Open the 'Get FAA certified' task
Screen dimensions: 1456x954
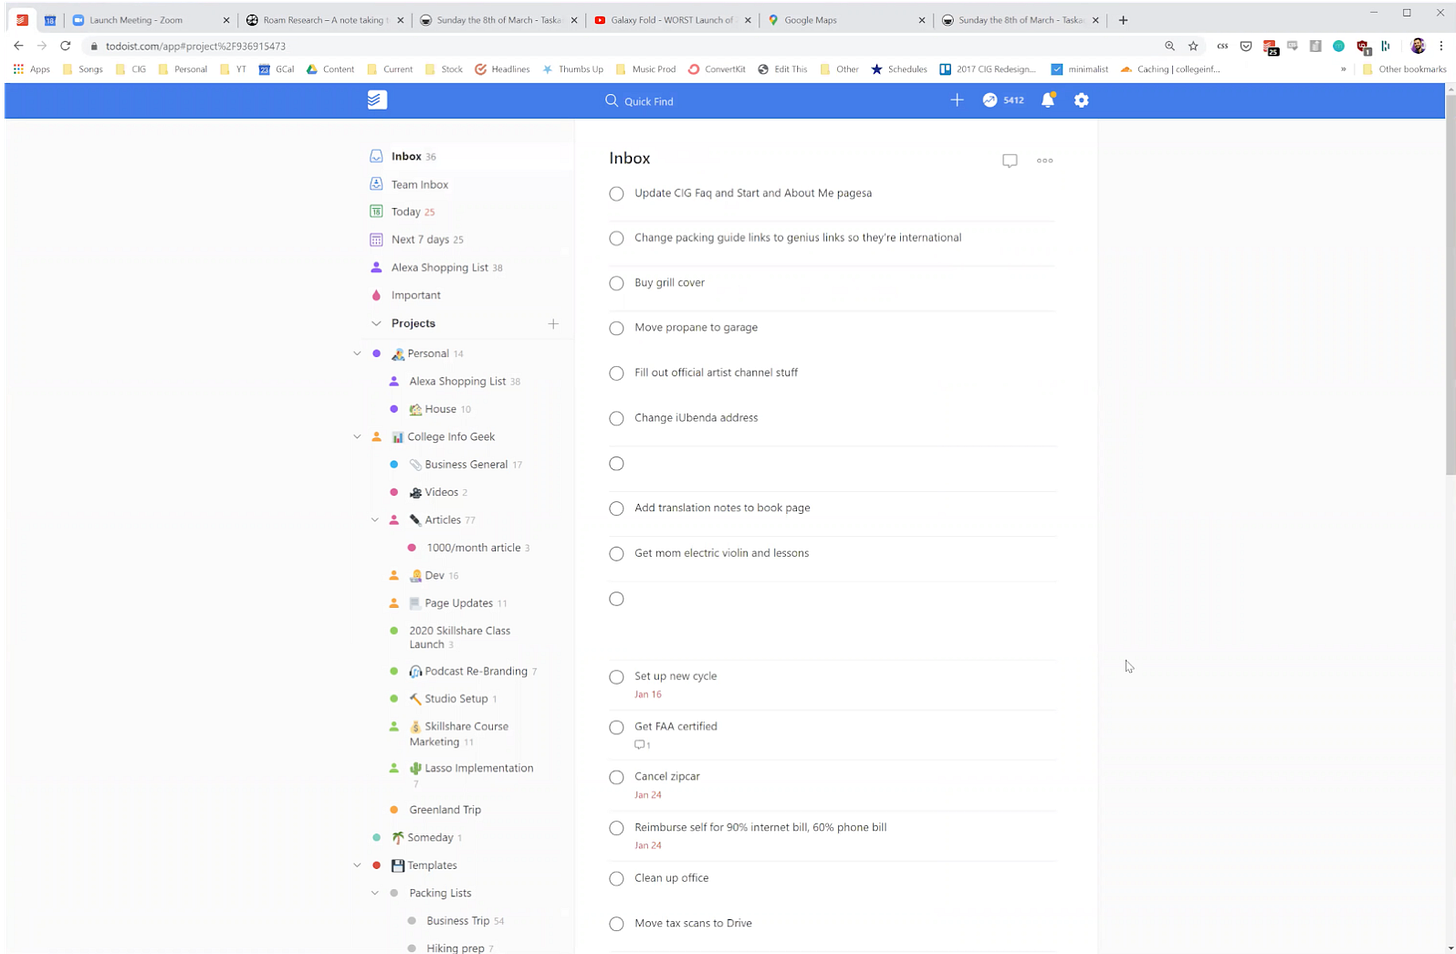[x=676, y=727]
